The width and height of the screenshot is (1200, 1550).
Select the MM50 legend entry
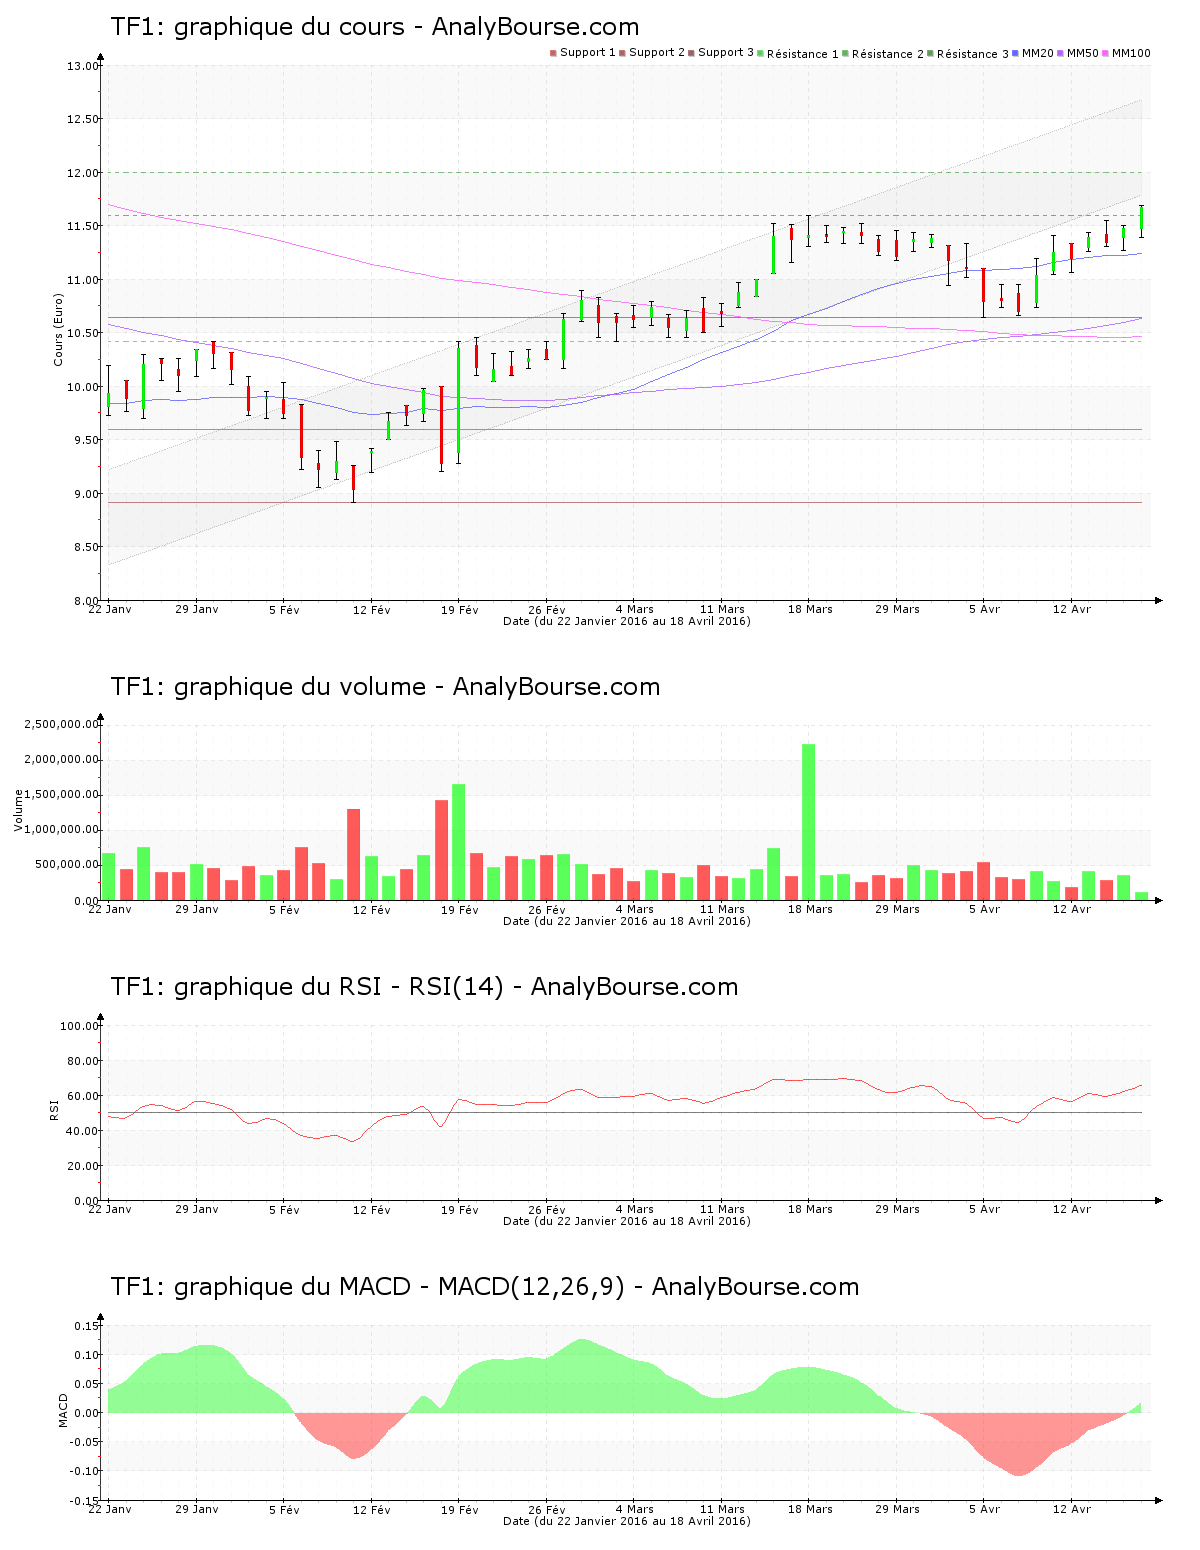(1078, 53)
